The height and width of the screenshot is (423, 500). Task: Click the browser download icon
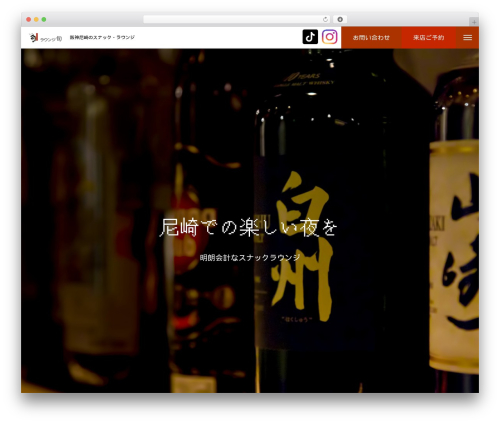pyautogui.click(x=340, y=19)
